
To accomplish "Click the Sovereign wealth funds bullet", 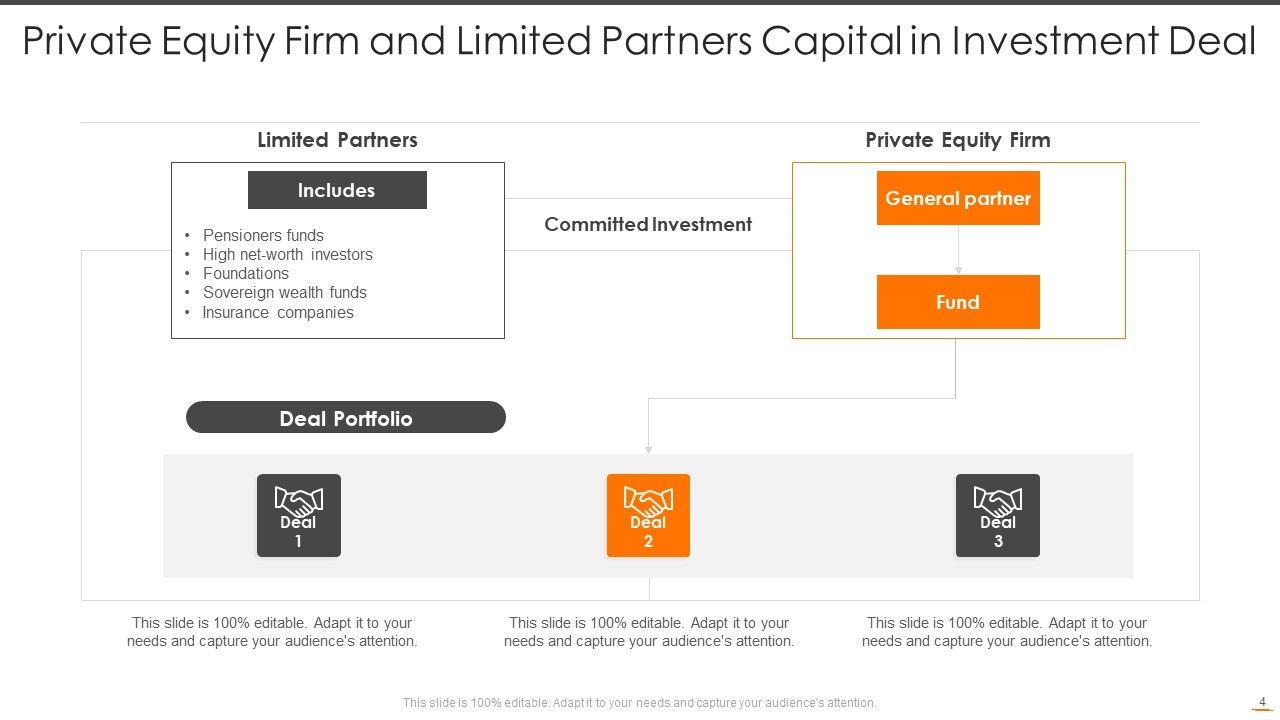I will (x=284, y=292).
